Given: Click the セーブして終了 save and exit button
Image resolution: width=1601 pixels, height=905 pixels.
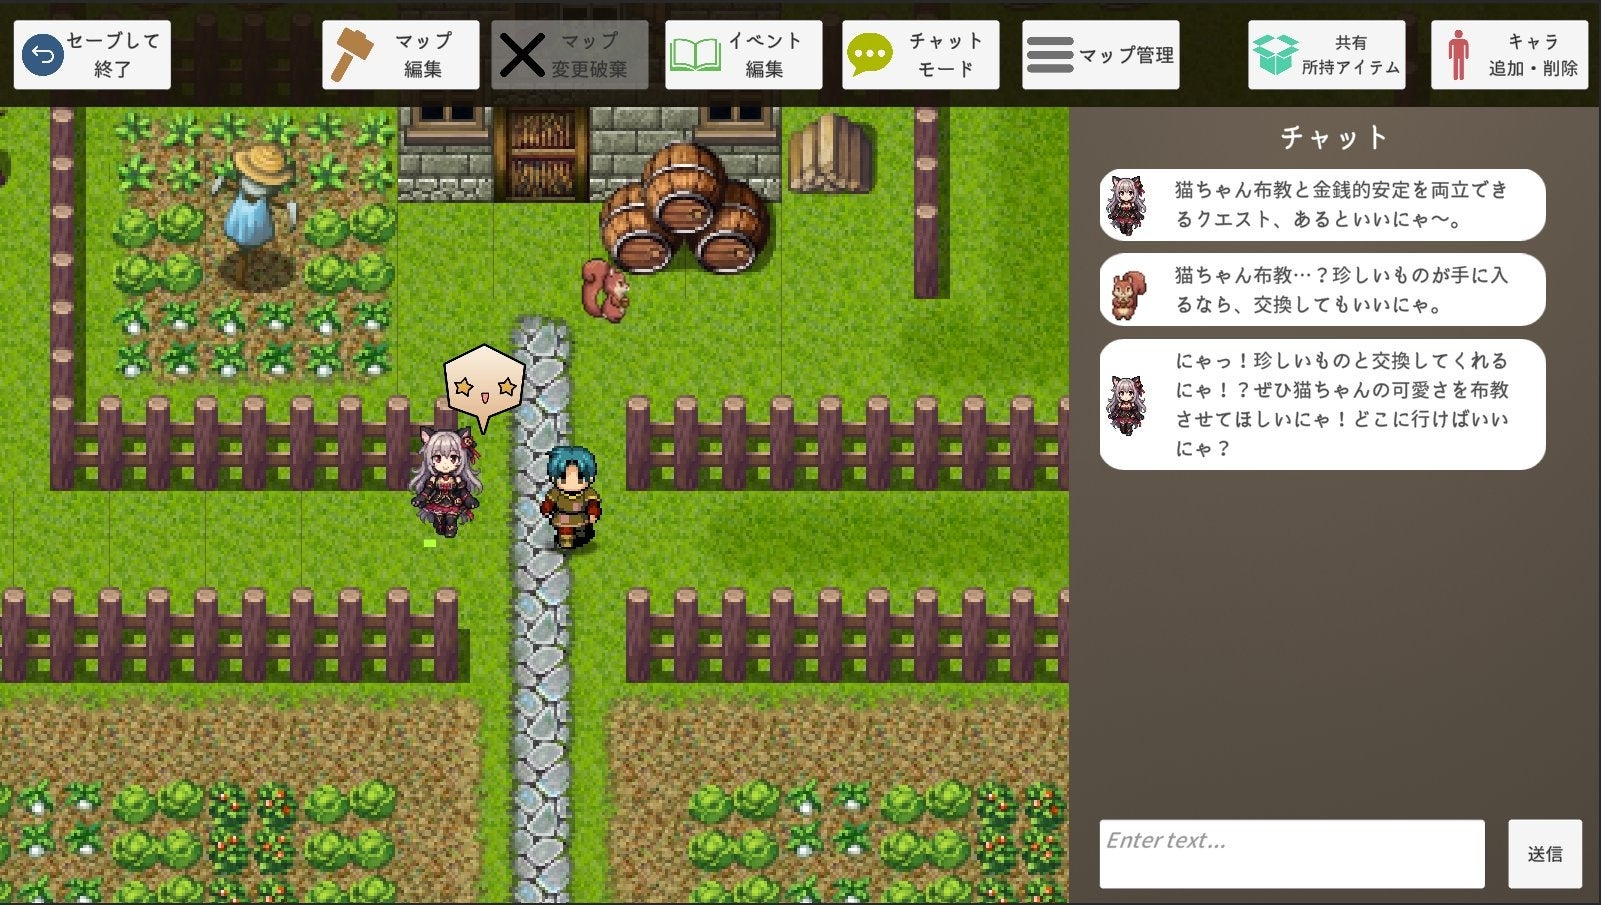Looking at the screenshot, I should pos(92,55).
